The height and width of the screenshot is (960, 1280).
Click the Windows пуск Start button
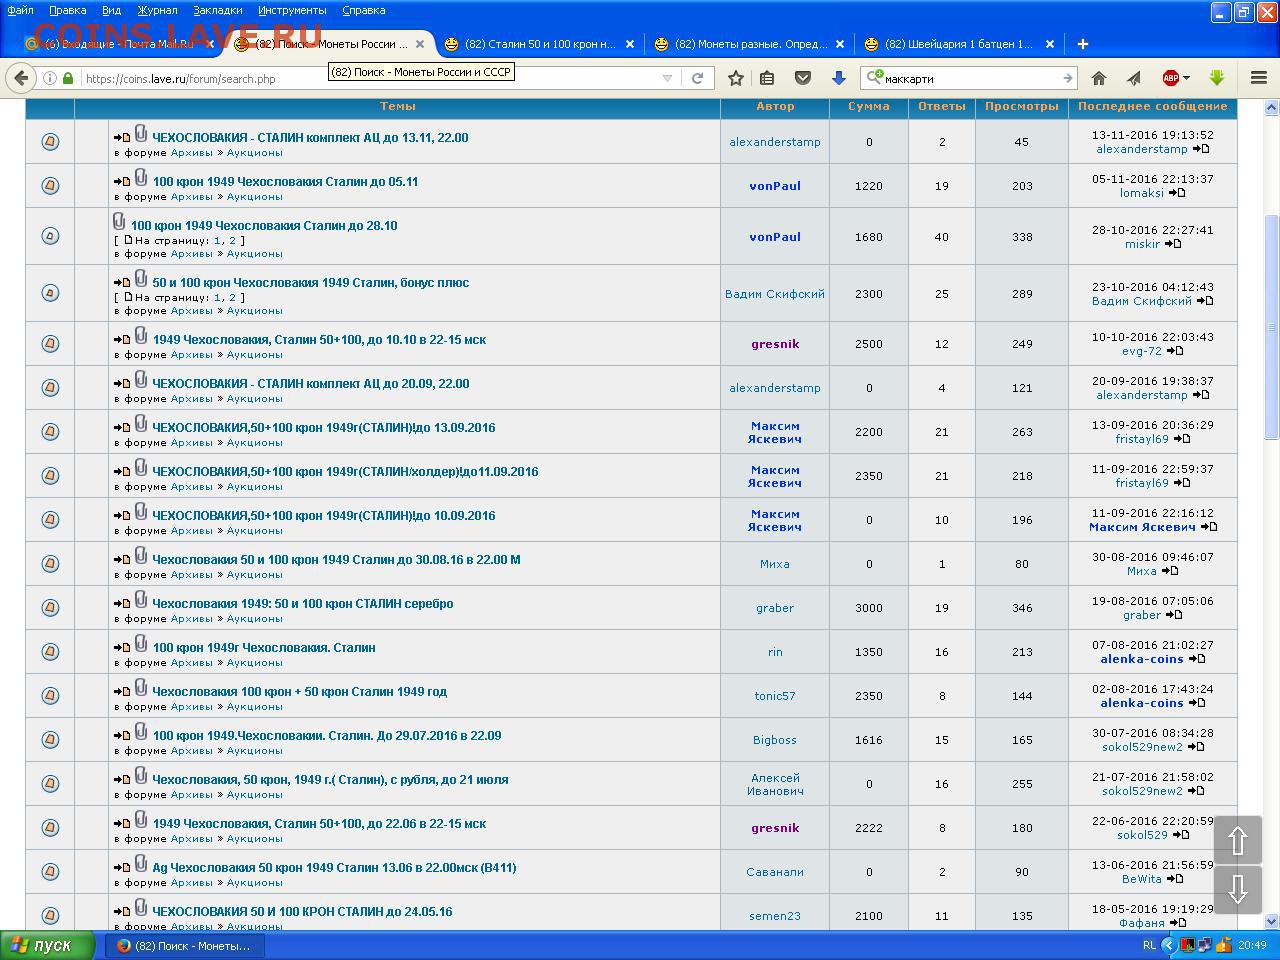(x=47, y=945)
